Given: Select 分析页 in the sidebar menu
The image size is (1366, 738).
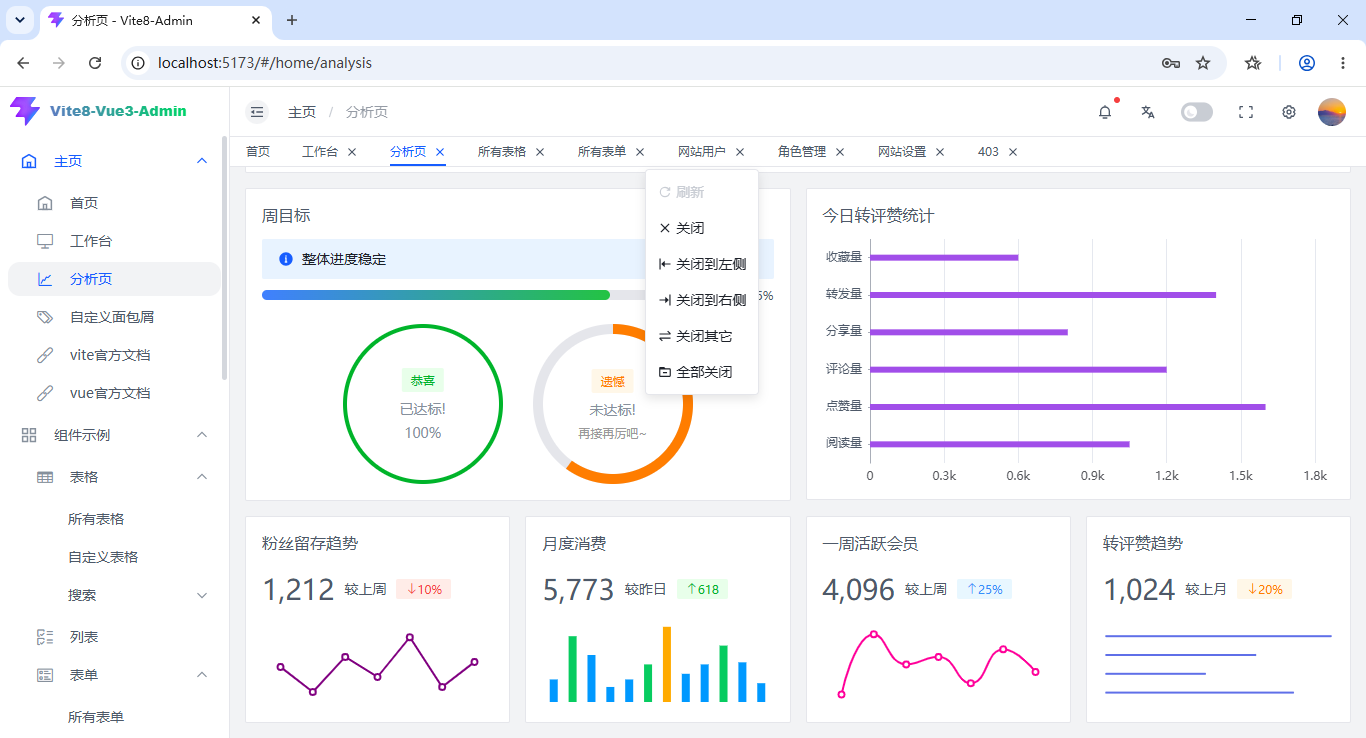Looking at the screenshot, I should pos(114,279).
